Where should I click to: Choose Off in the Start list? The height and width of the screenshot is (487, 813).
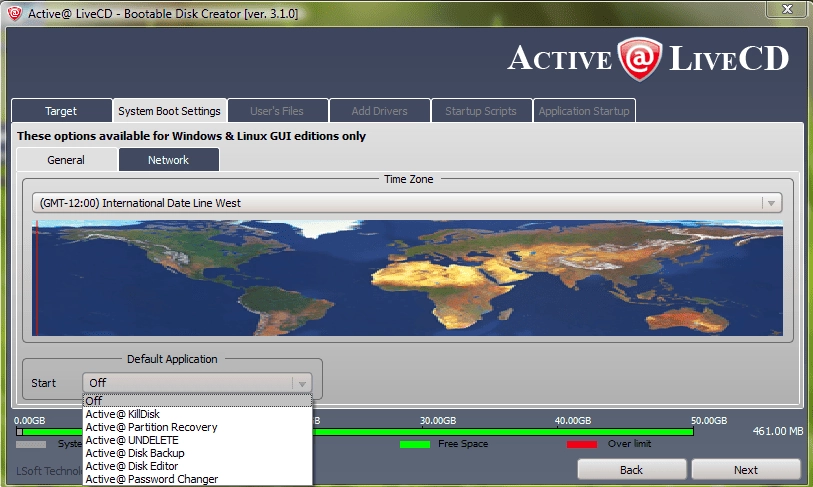pos(198,400)
